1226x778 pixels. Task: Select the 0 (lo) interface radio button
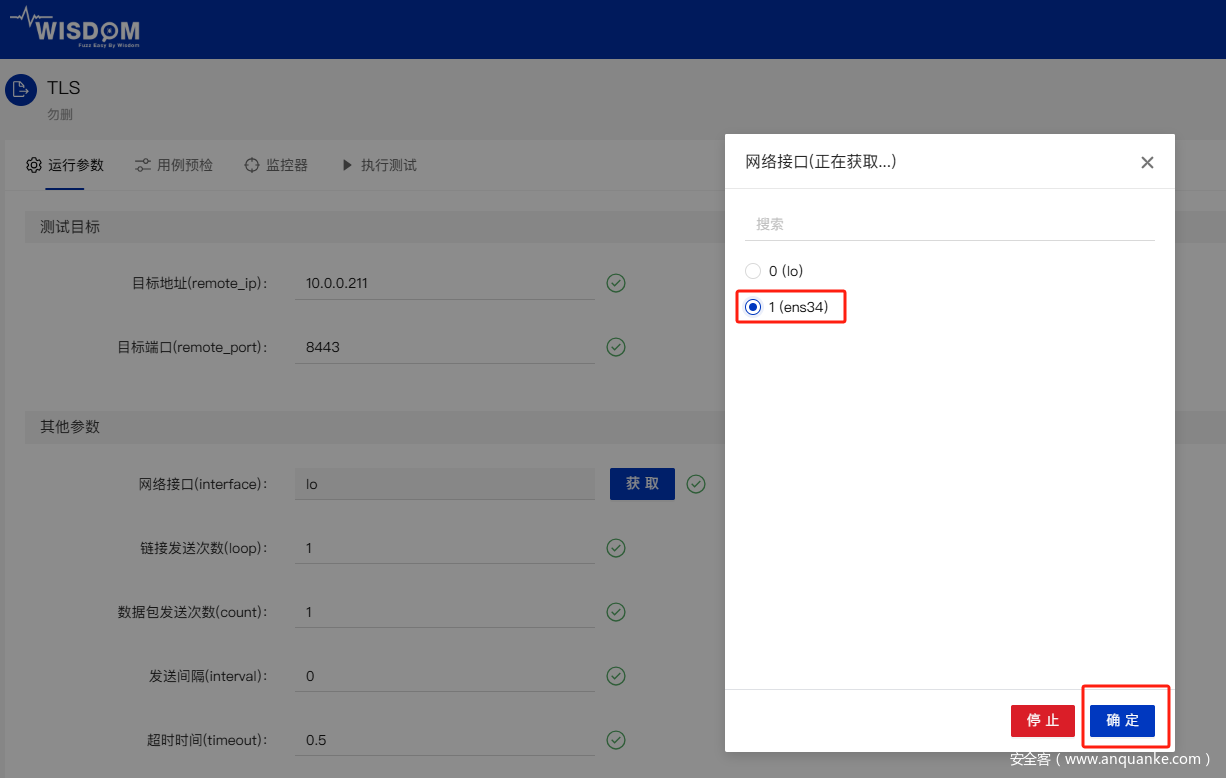pyautogui.click(x=753, y=271)
